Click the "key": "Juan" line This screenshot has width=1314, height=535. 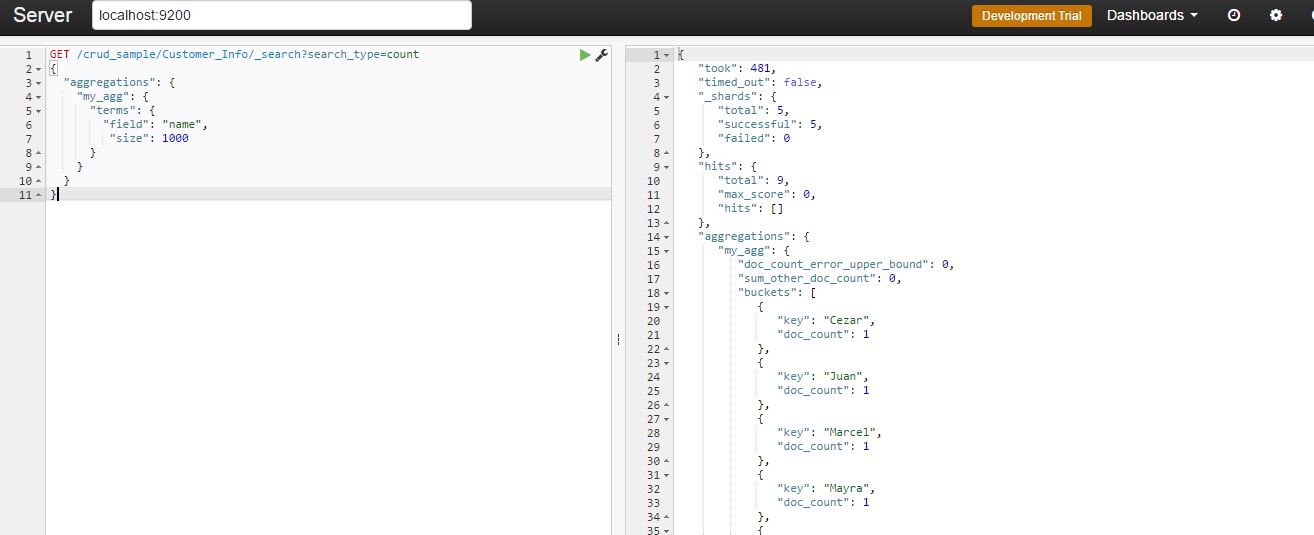[x=824, y=377]
